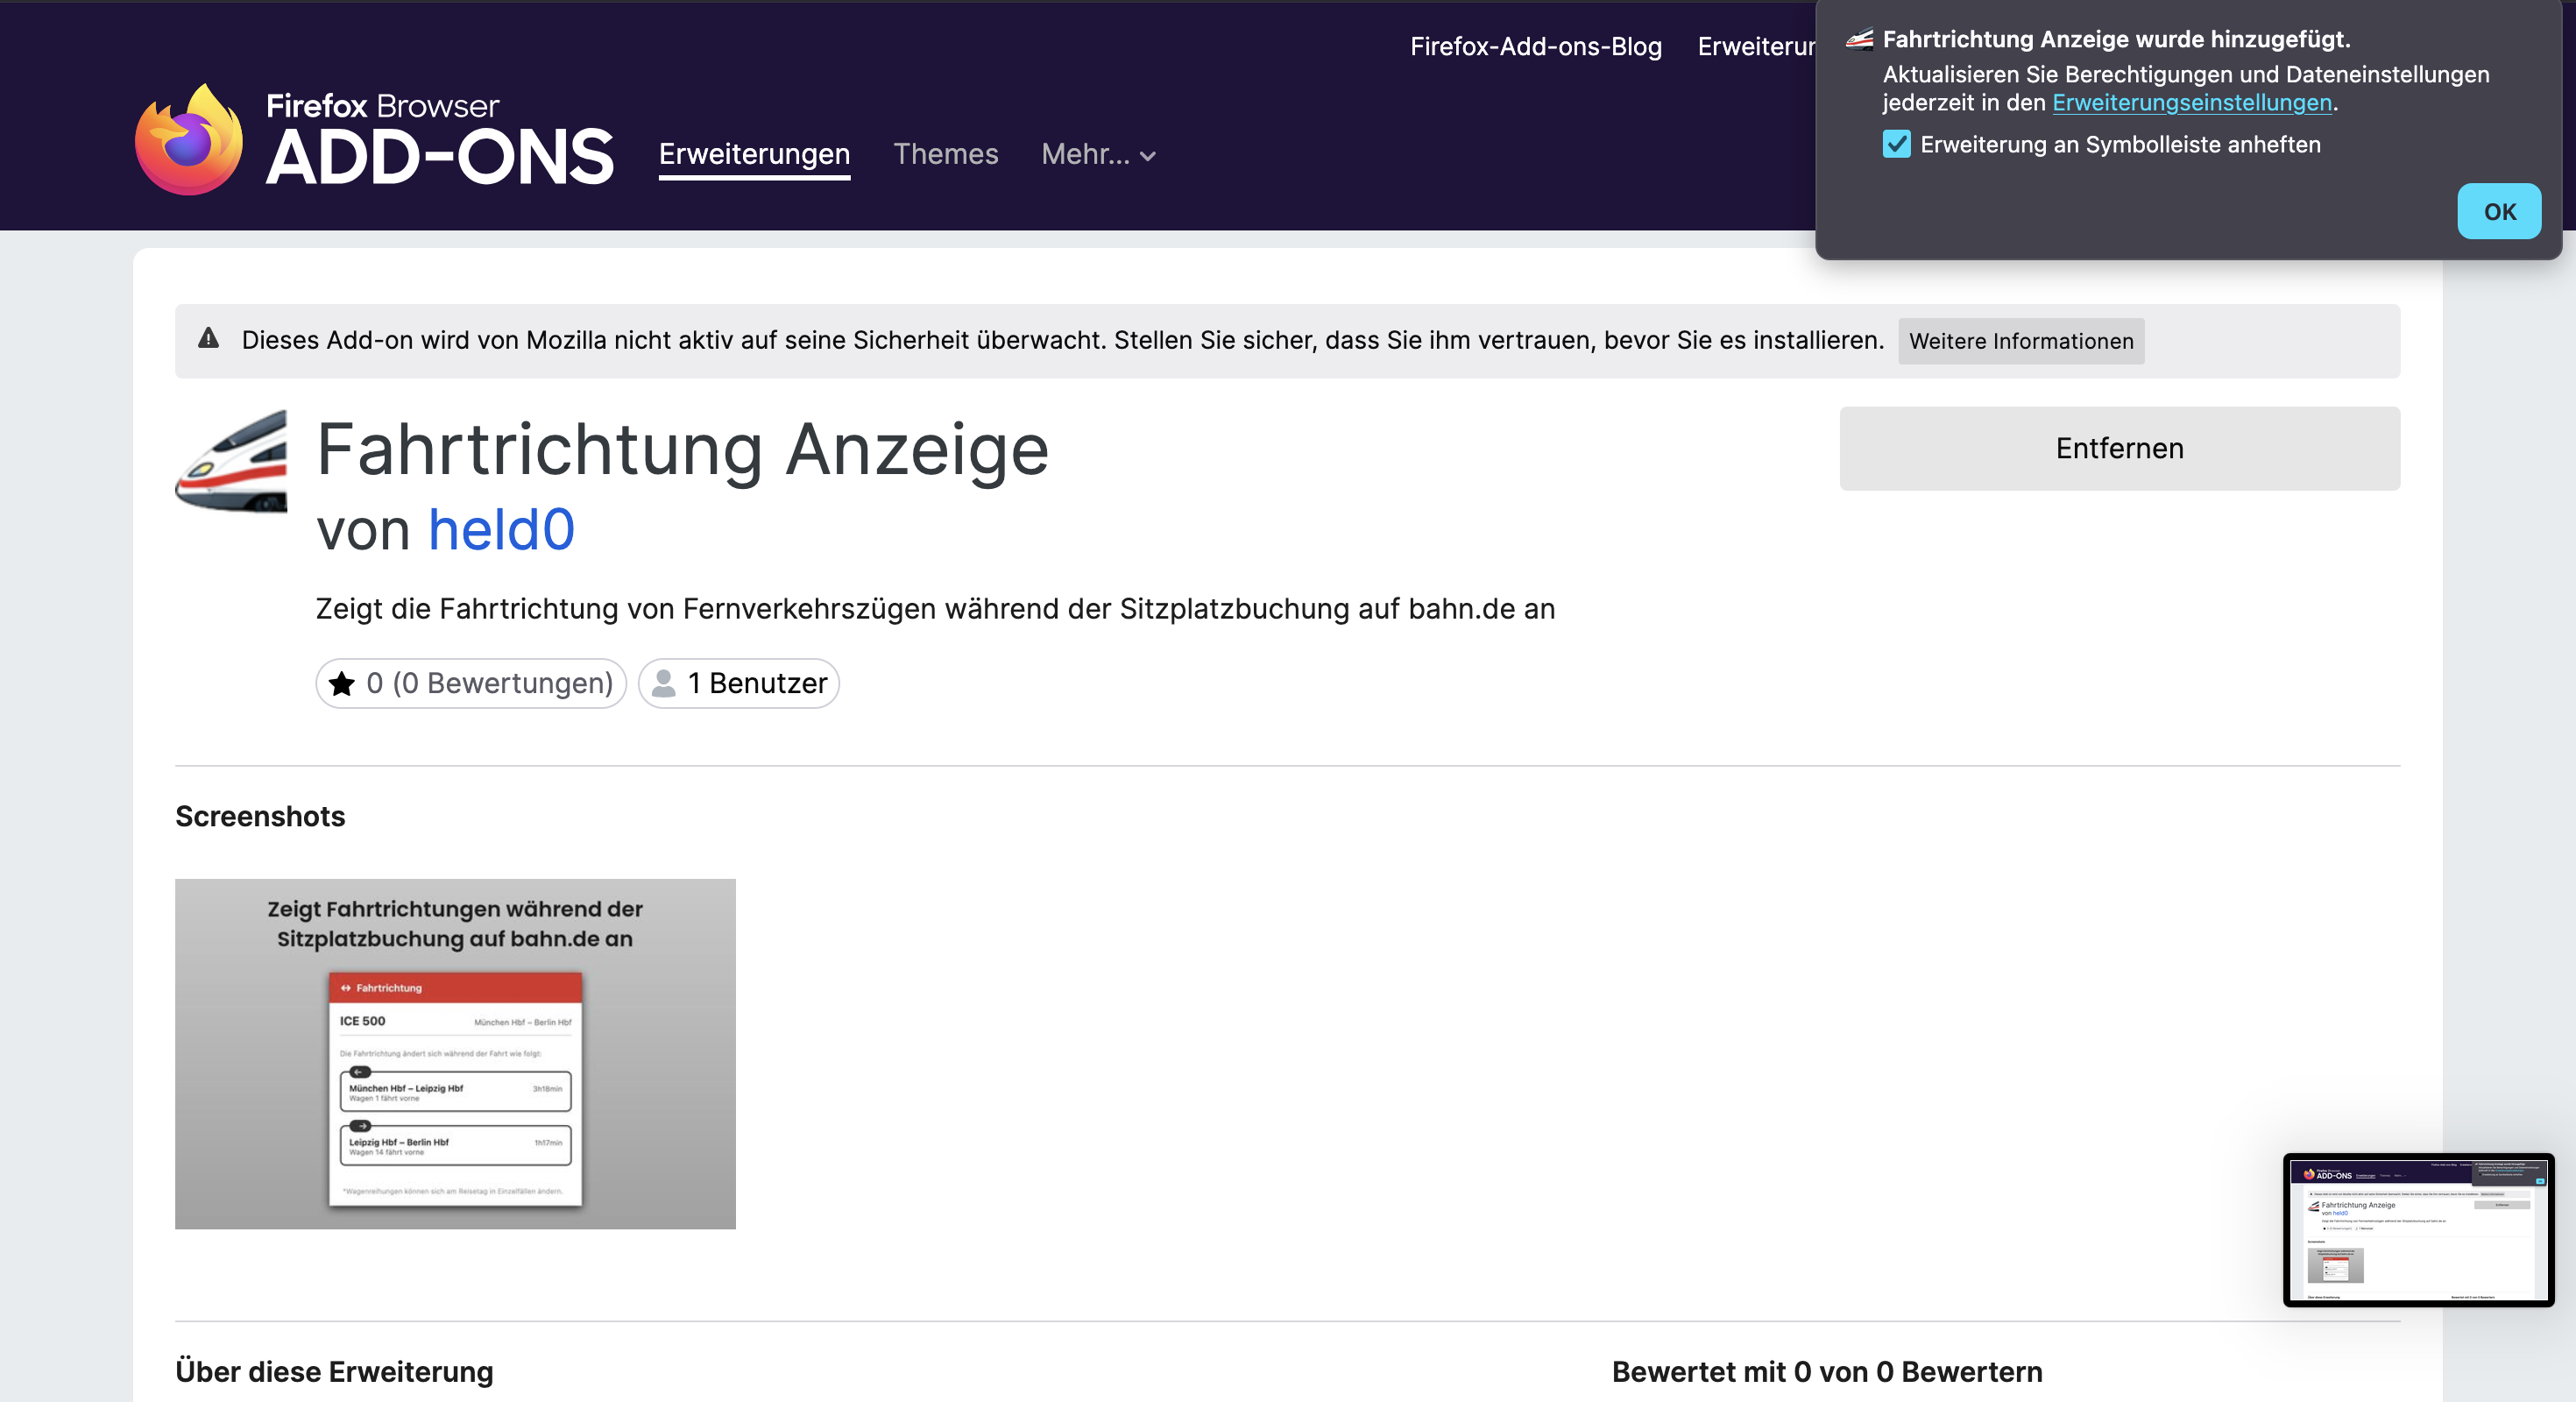Click the 1 Benutzer badge

click(738, 683)
